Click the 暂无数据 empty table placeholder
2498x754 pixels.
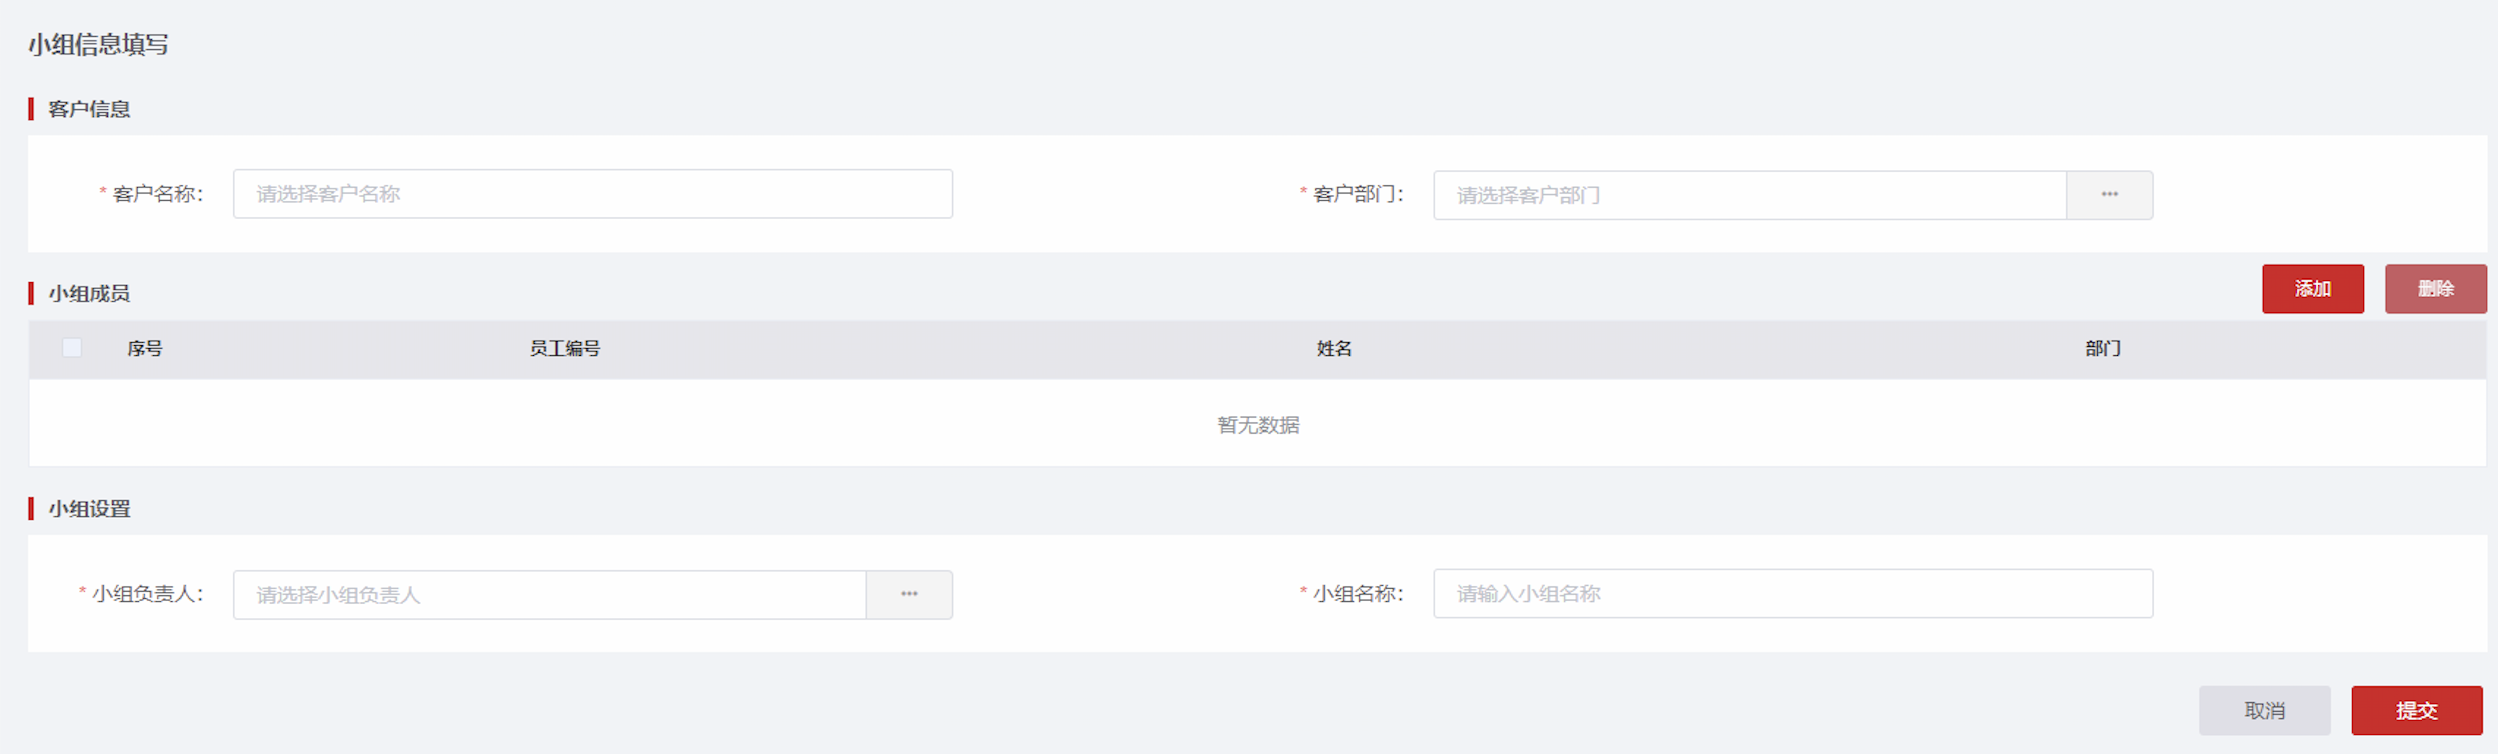(x=1258, y=425)
